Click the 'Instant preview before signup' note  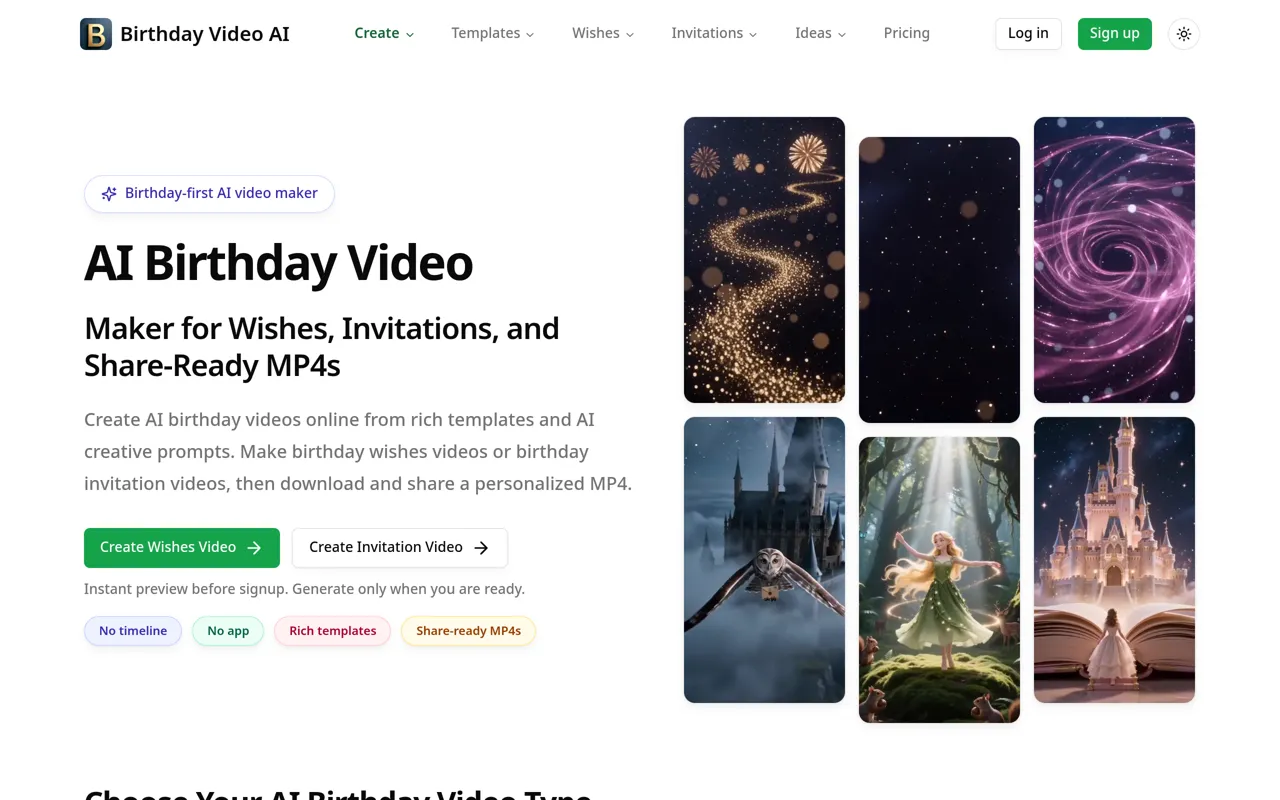click(304, 589)
